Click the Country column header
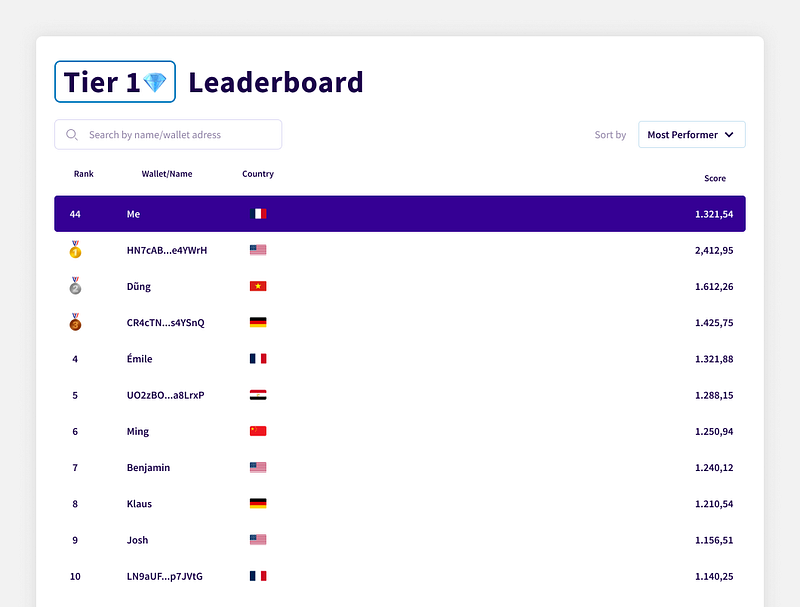The height and width of the screenshot is (607, 800). point(258,174)
